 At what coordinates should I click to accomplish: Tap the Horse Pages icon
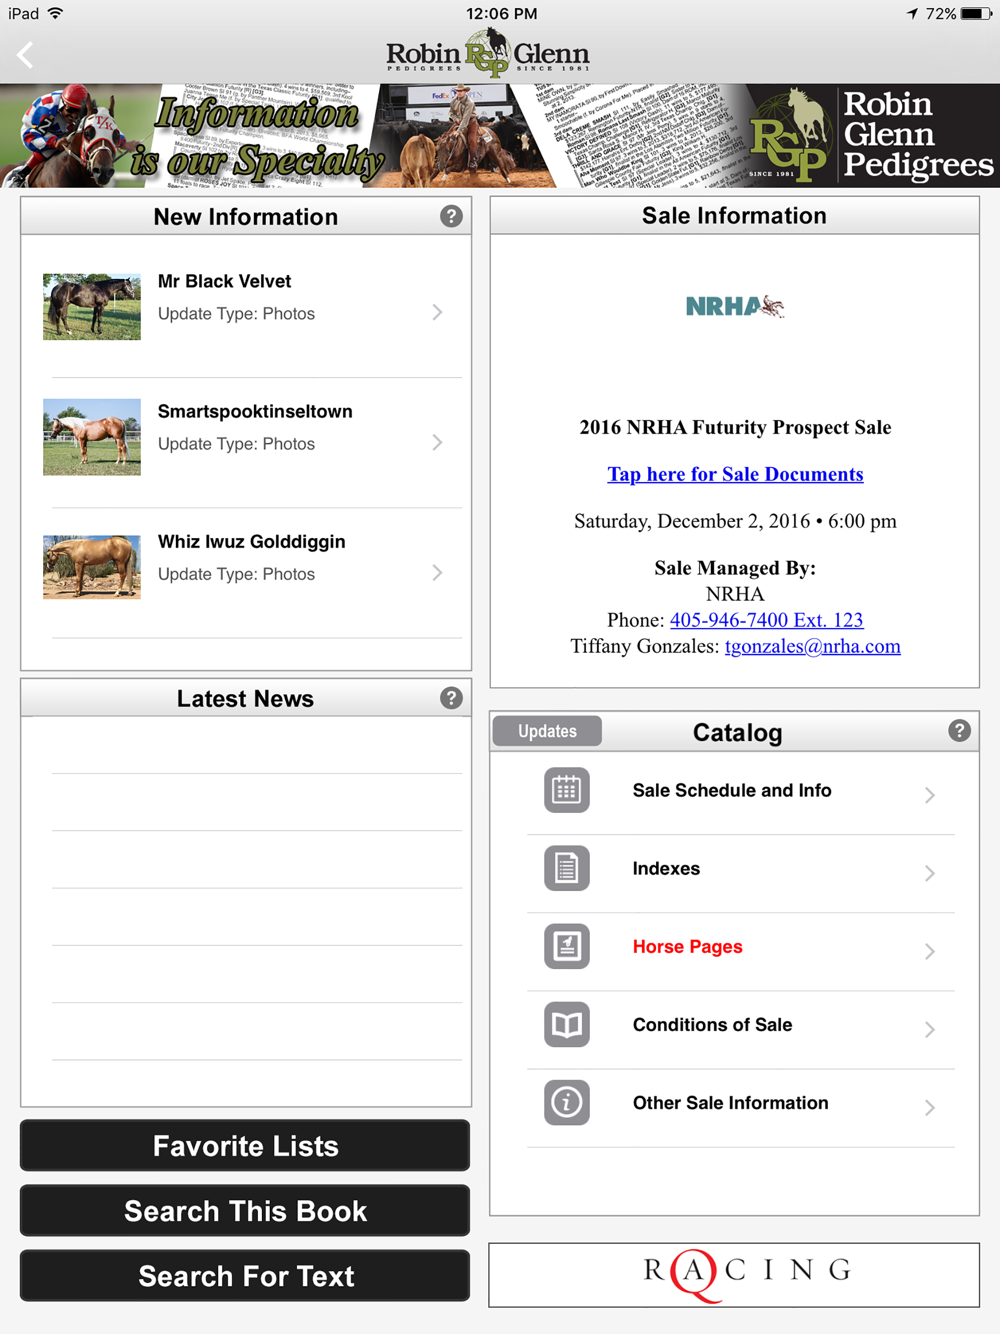(567, 946)
